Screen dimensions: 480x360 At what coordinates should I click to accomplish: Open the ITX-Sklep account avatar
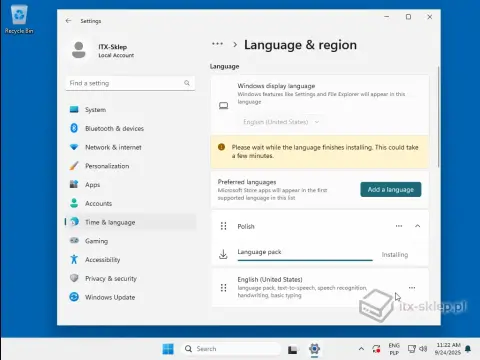click(79, 50)
